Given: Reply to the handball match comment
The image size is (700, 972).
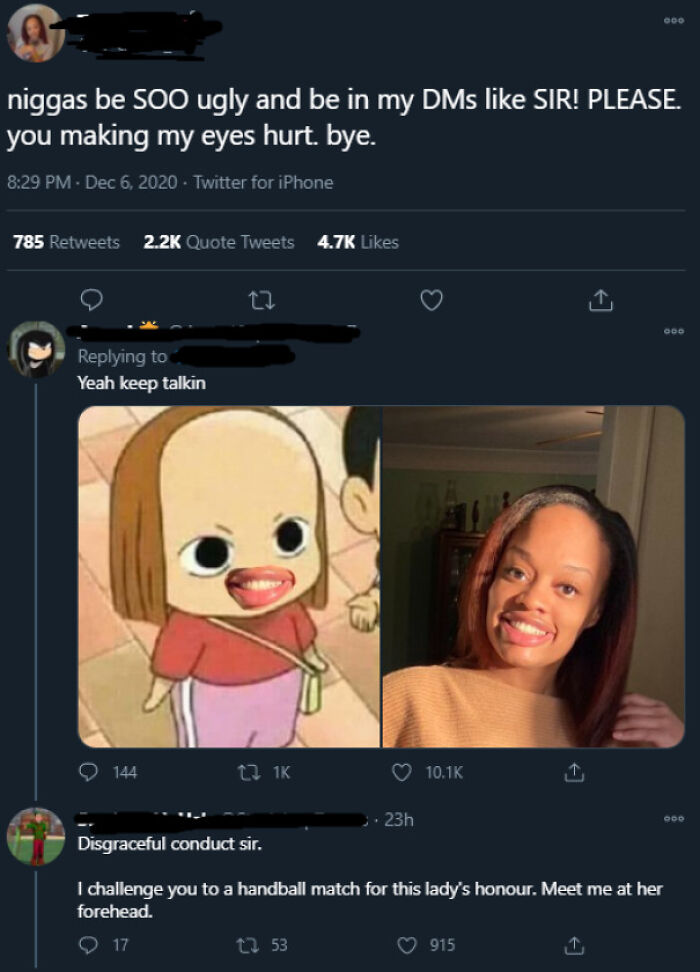Looking at the screenshot, I should pyautogui.click(x=103, y=945).
